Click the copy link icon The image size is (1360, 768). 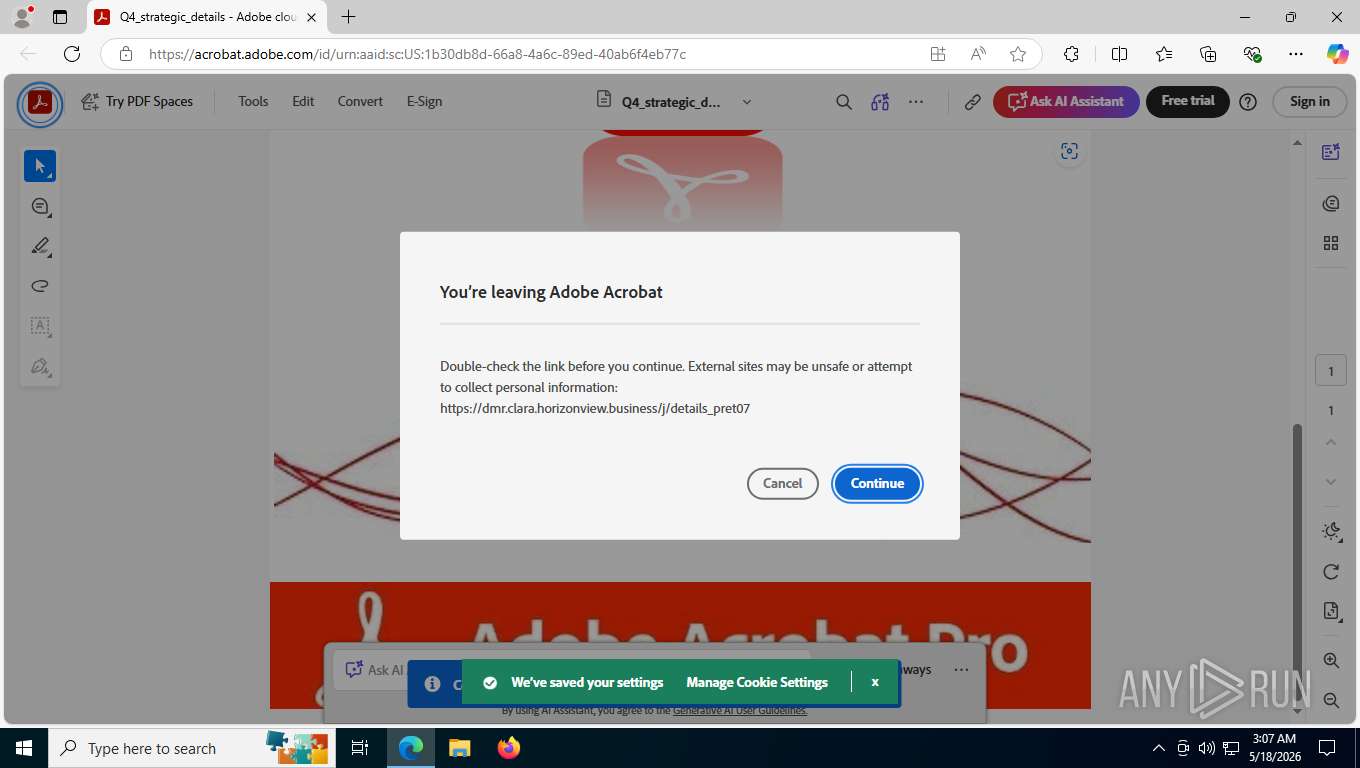972,101
